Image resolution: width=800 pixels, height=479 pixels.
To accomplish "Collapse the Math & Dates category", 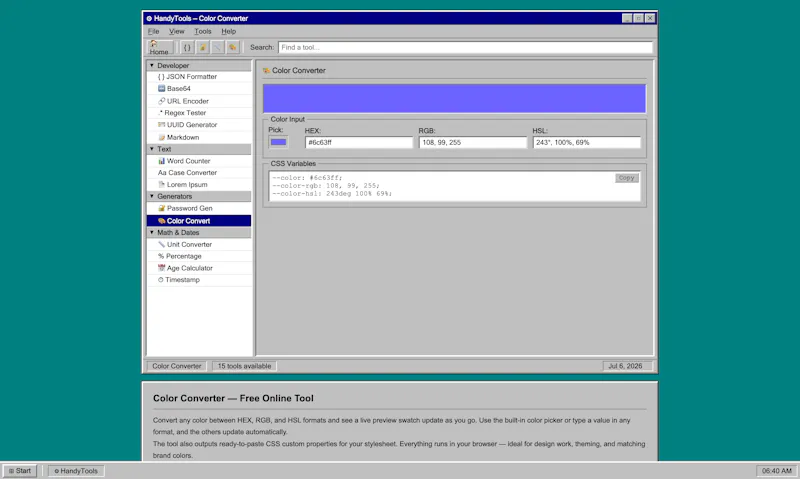I will click(199, 233).
